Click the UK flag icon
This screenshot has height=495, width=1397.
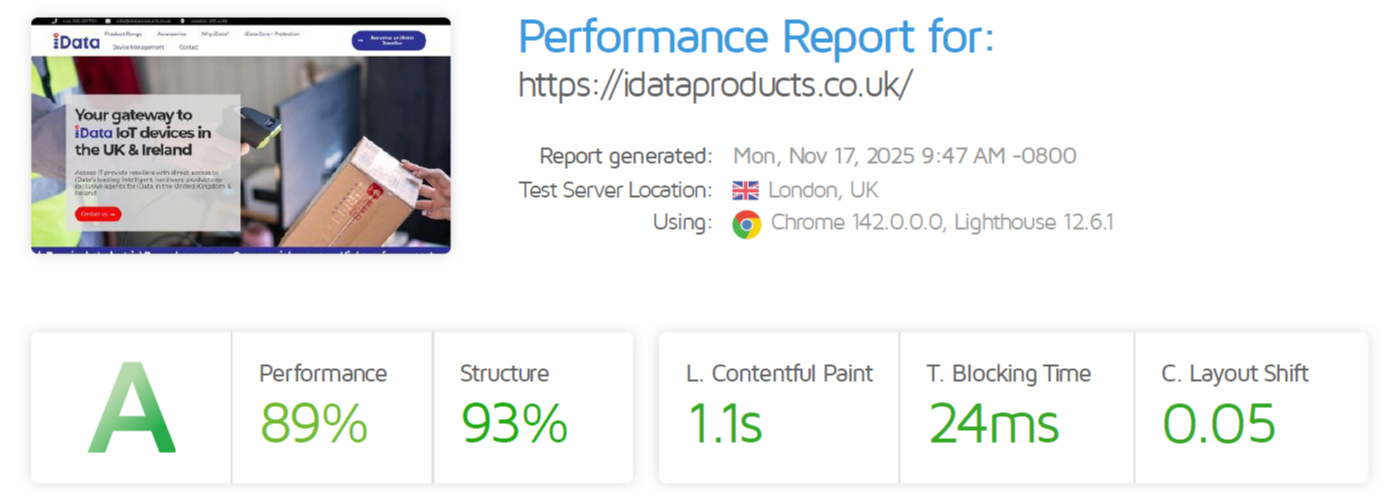tap(745, 190)
